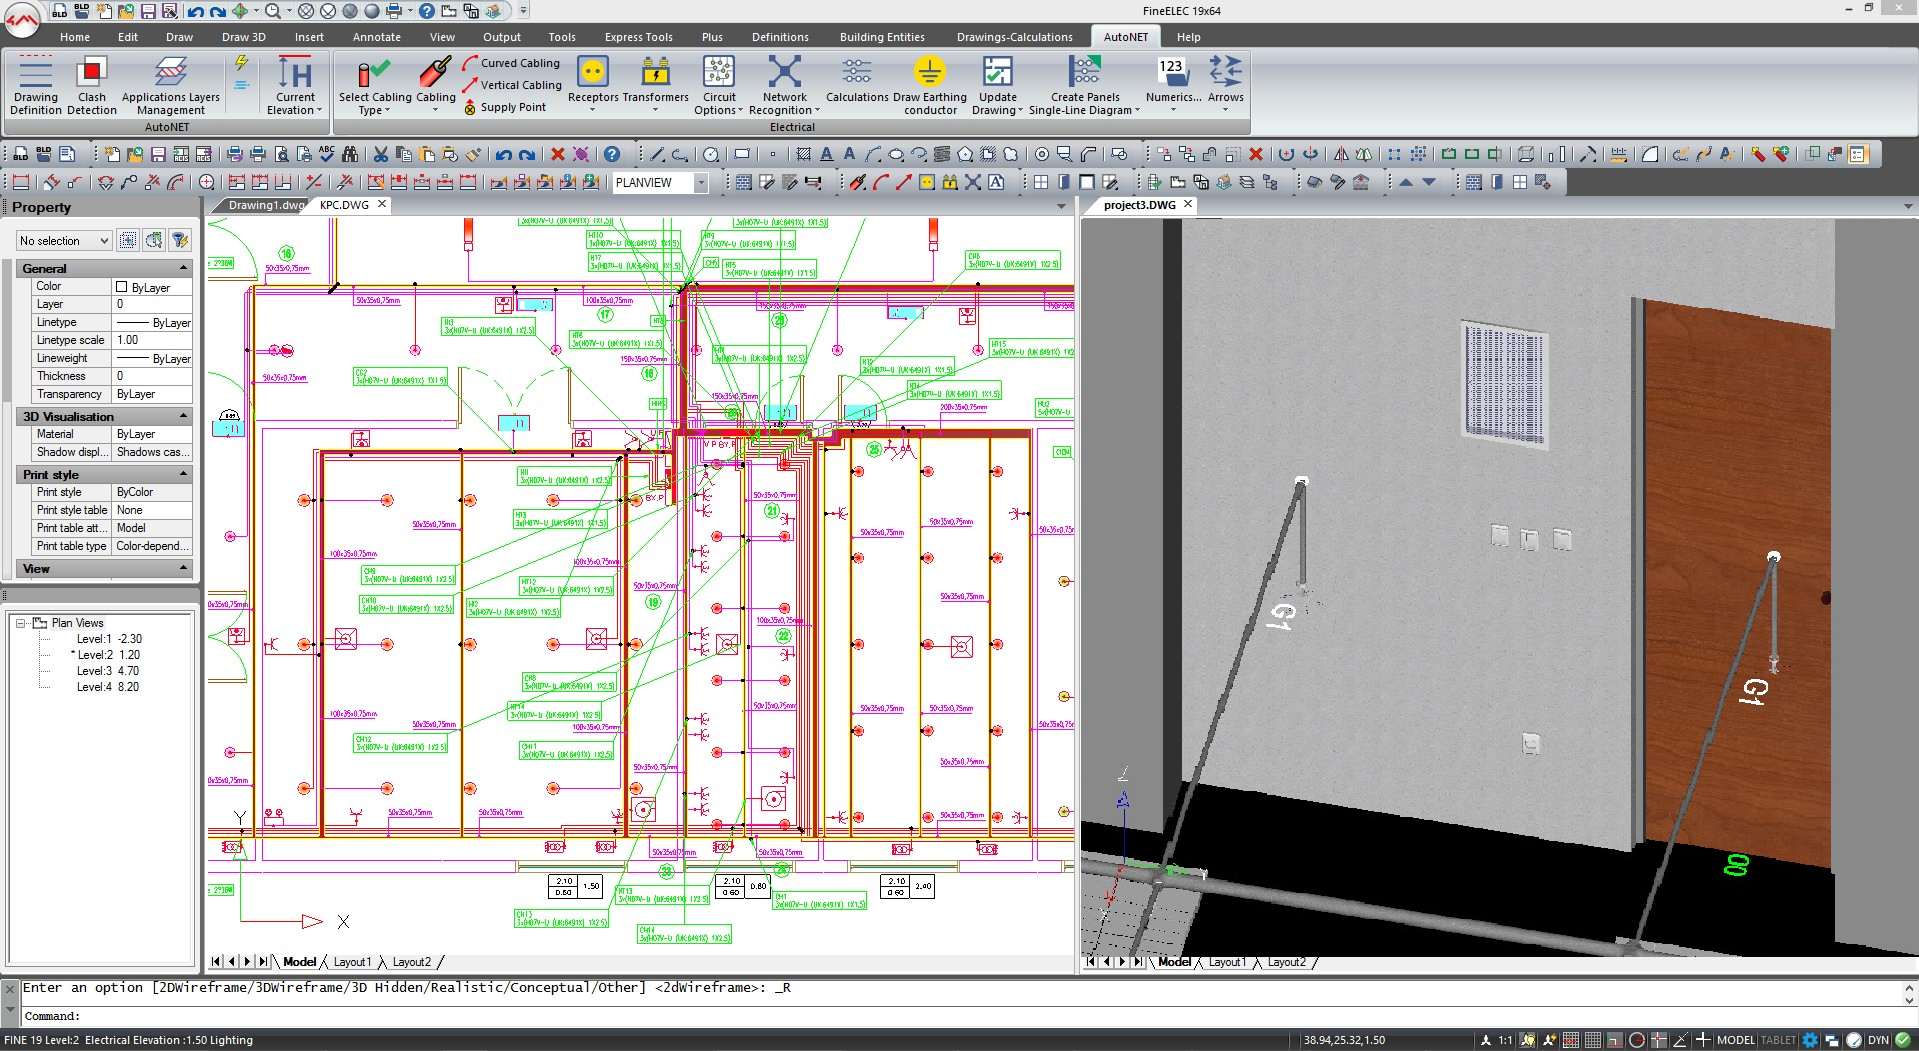Select Level:3 4.70 plan view

coord(107,671)
